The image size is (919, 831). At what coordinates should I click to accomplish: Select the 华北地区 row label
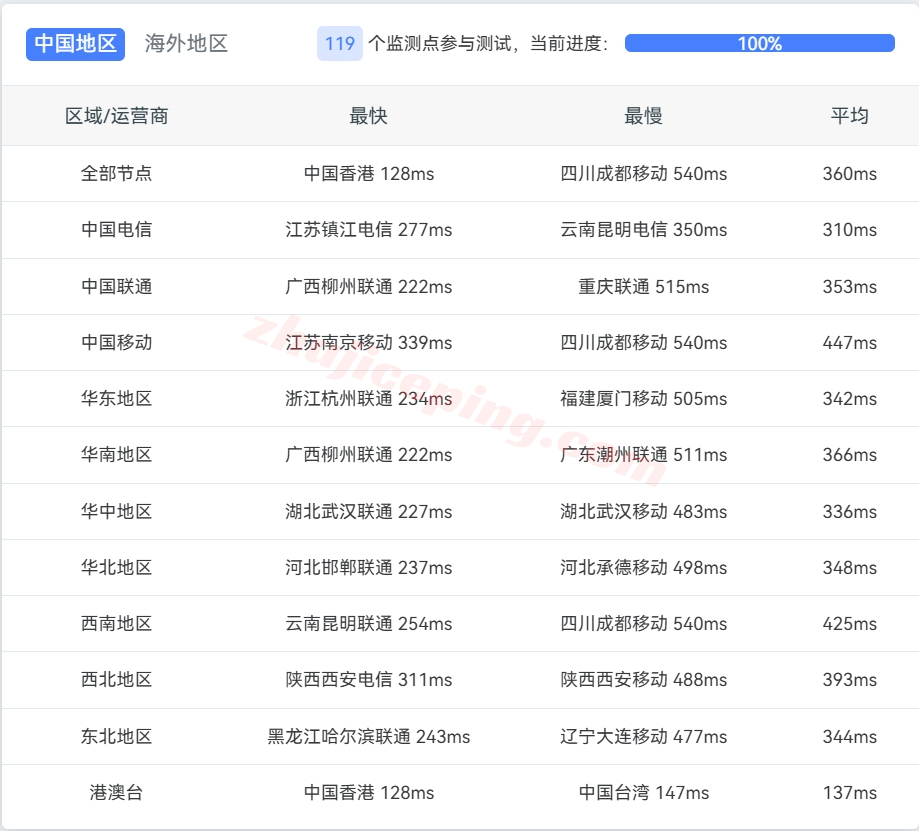pyautogui.click(x=117, y=567)
